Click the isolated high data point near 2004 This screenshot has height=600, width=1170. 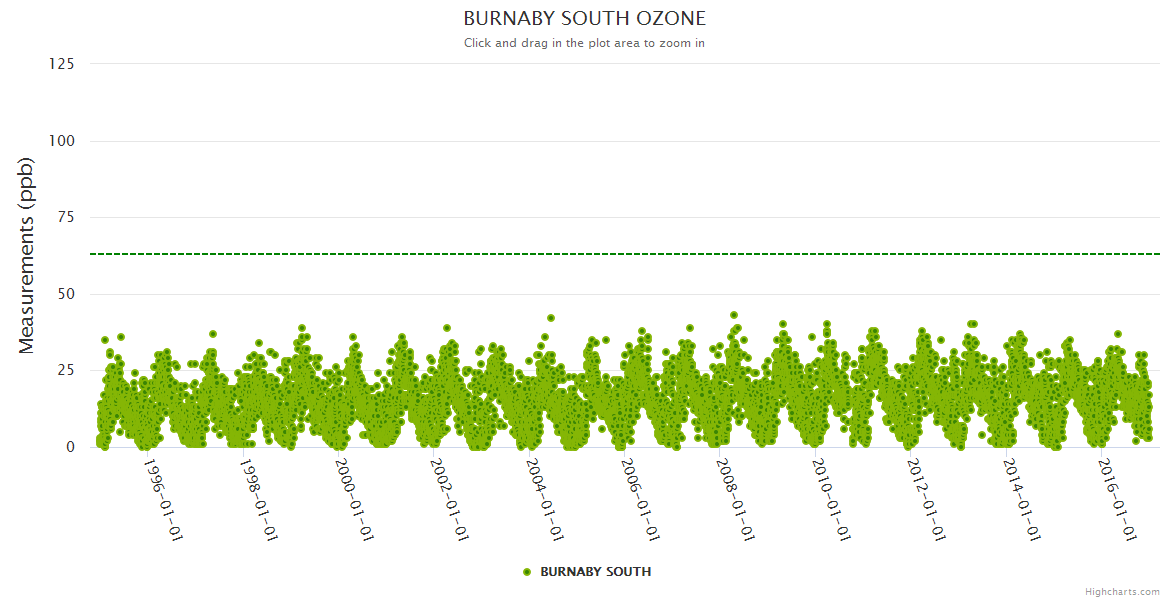(551, 318)
